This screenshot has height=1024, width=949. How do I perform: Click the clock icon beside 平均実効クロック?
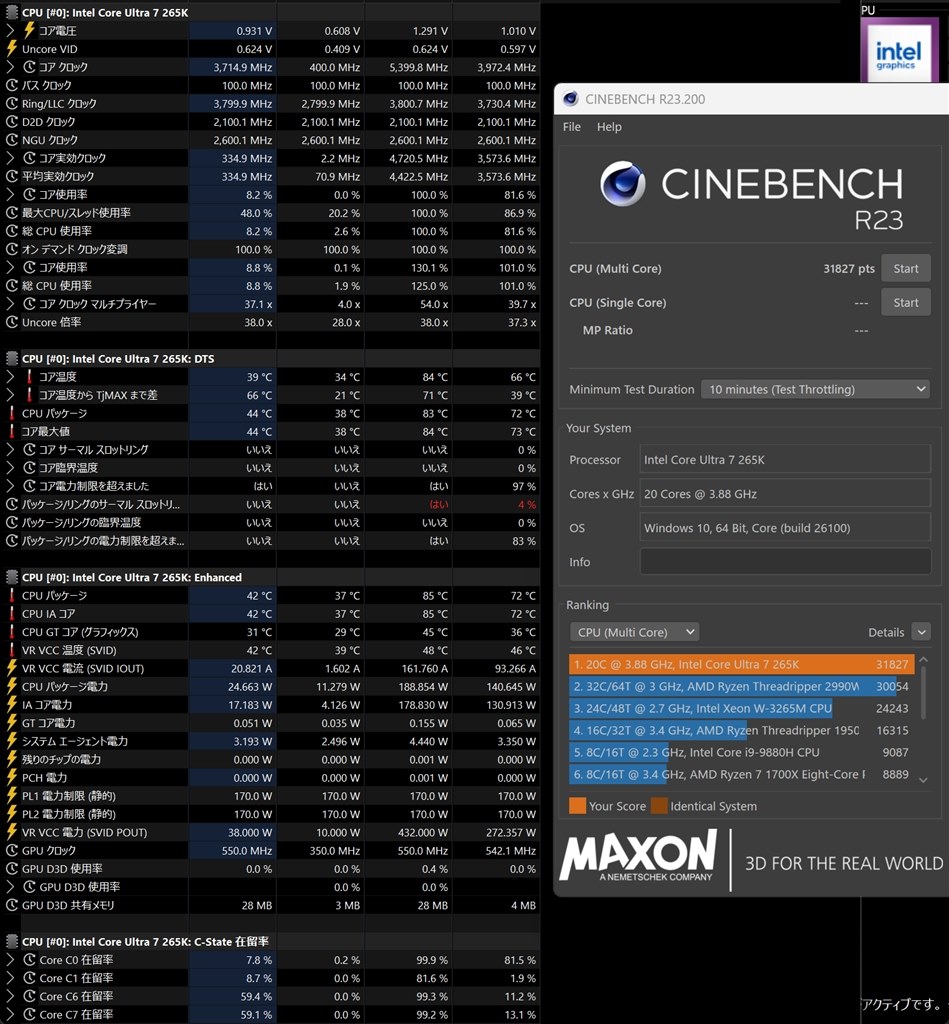tap(12, 176)
